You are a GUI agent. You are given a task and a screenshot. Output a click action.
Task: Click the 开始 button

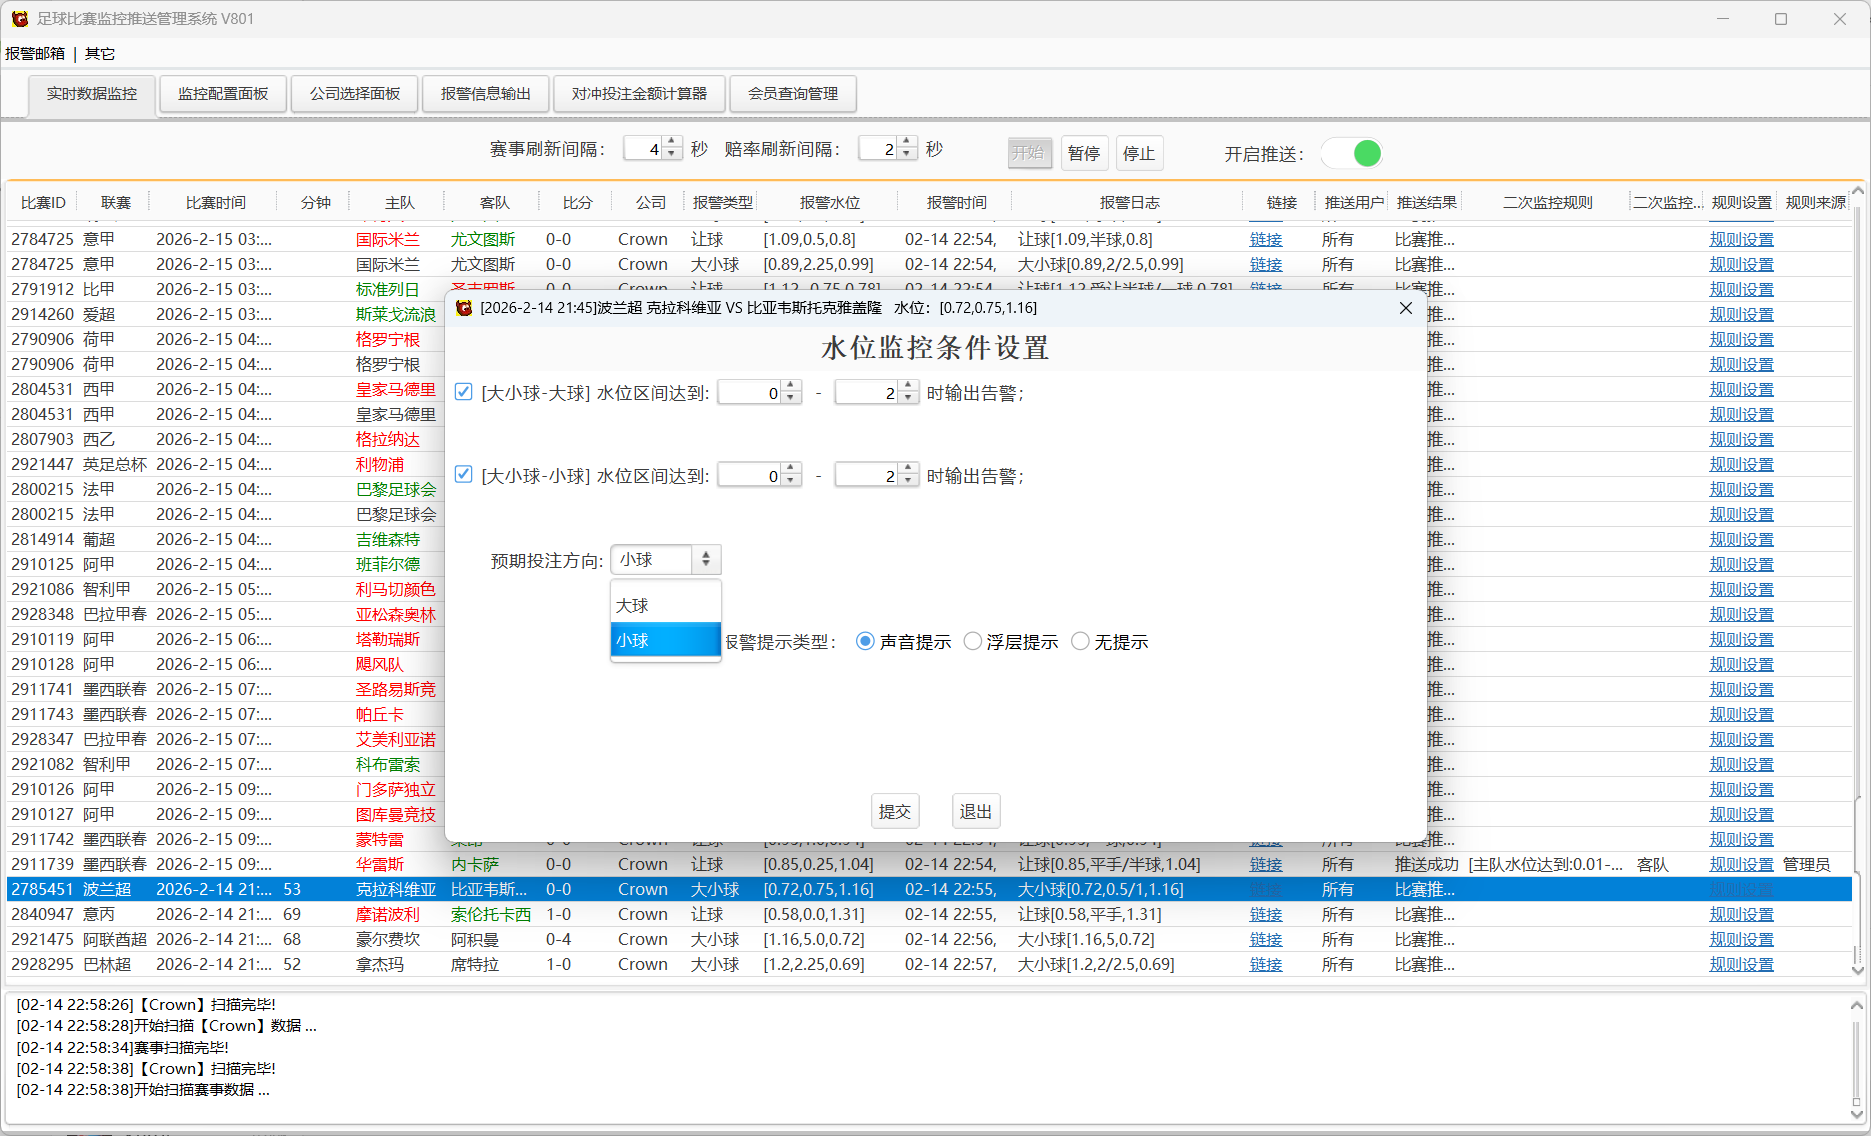click(1029, 153)
